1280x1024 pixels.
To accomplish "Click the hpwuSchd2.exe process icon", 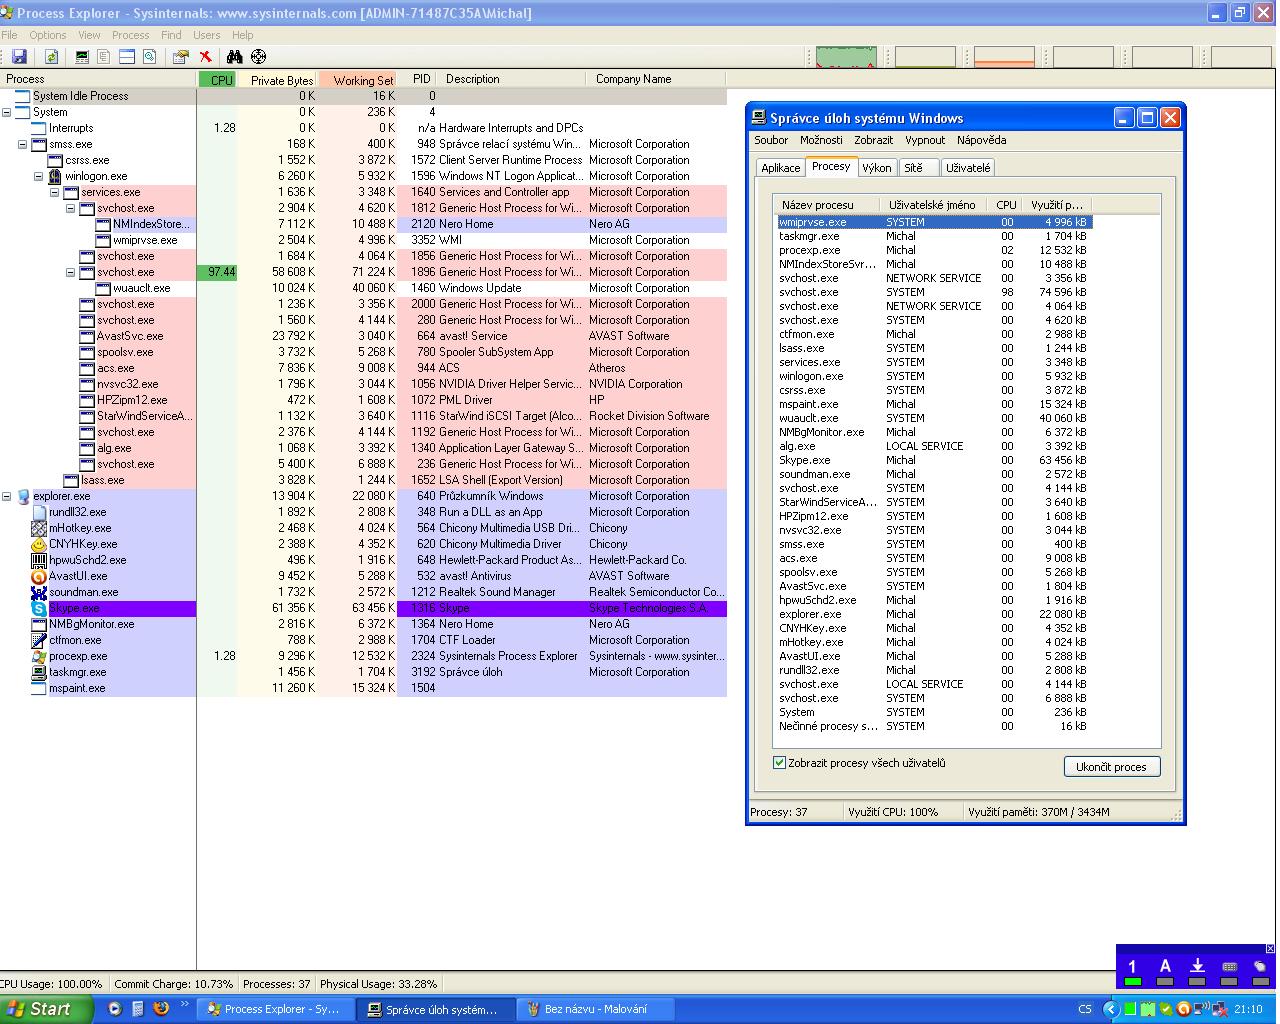I will [39, 560].
